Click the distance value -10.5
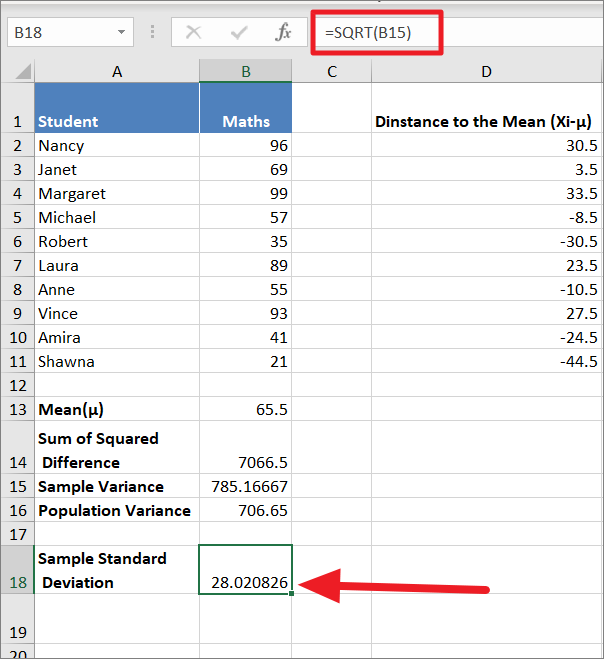Image resolution: width=604 pixels, height=659 pixels. (487, 289)
